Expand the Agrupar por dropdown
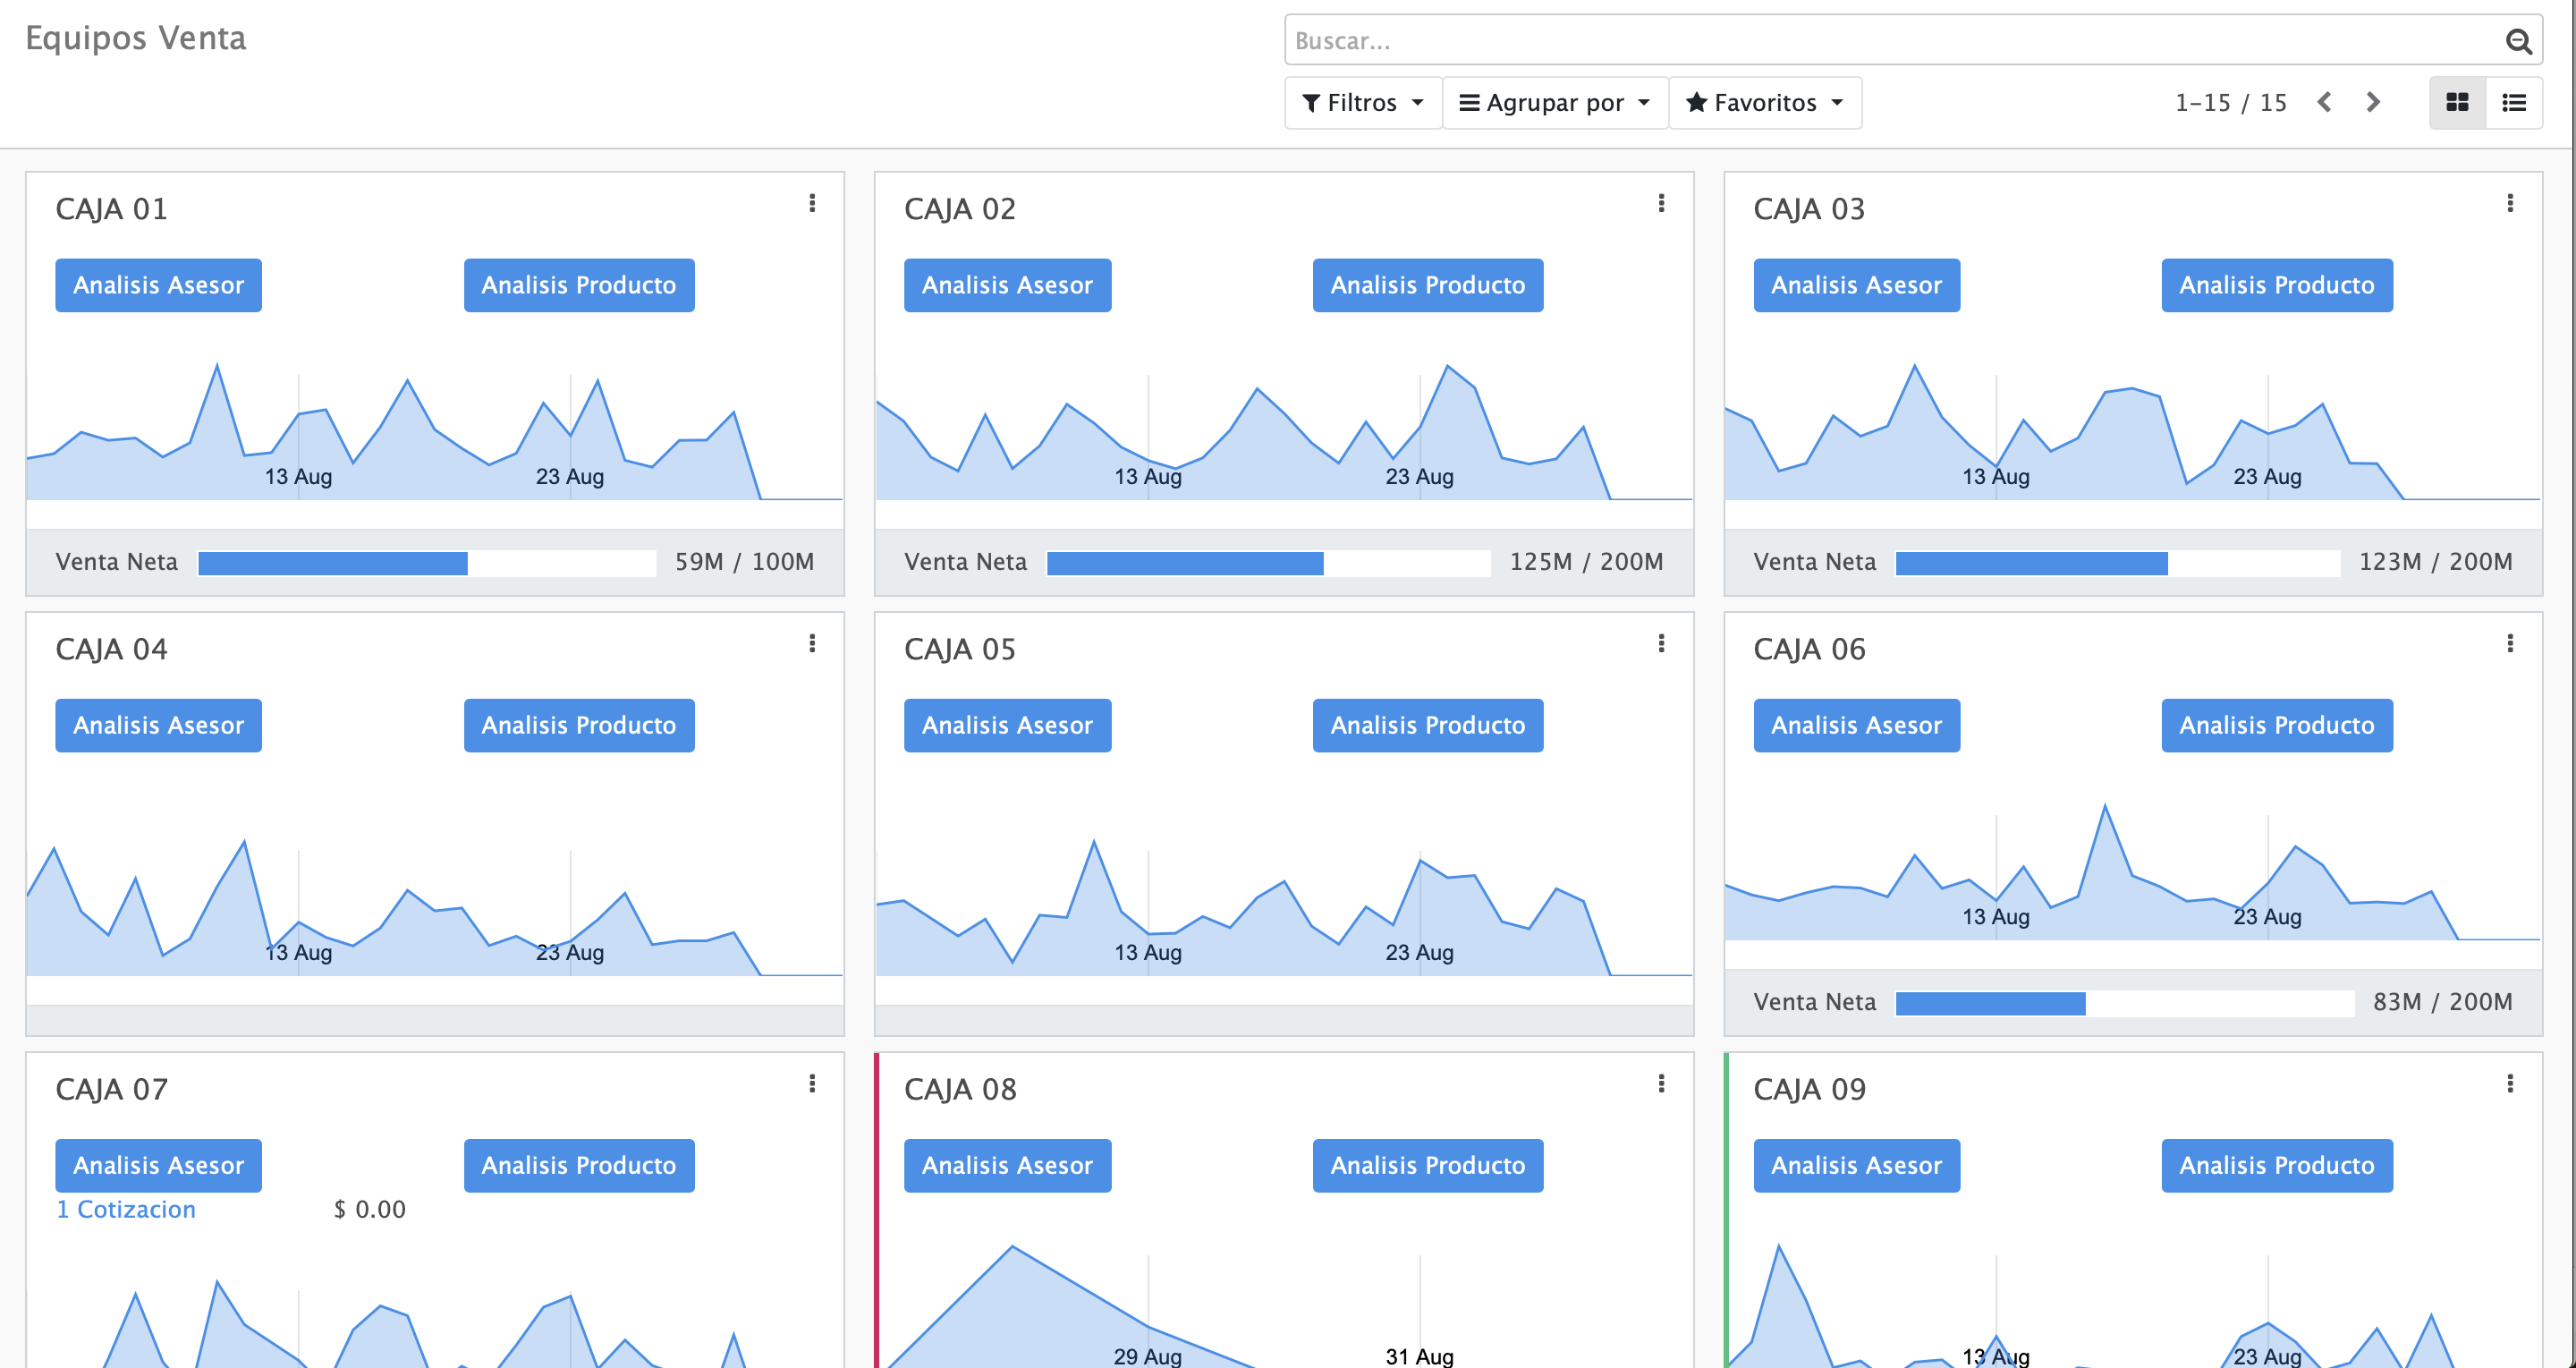Viewport: 2576px width, 1368px height. [1555, 103]
